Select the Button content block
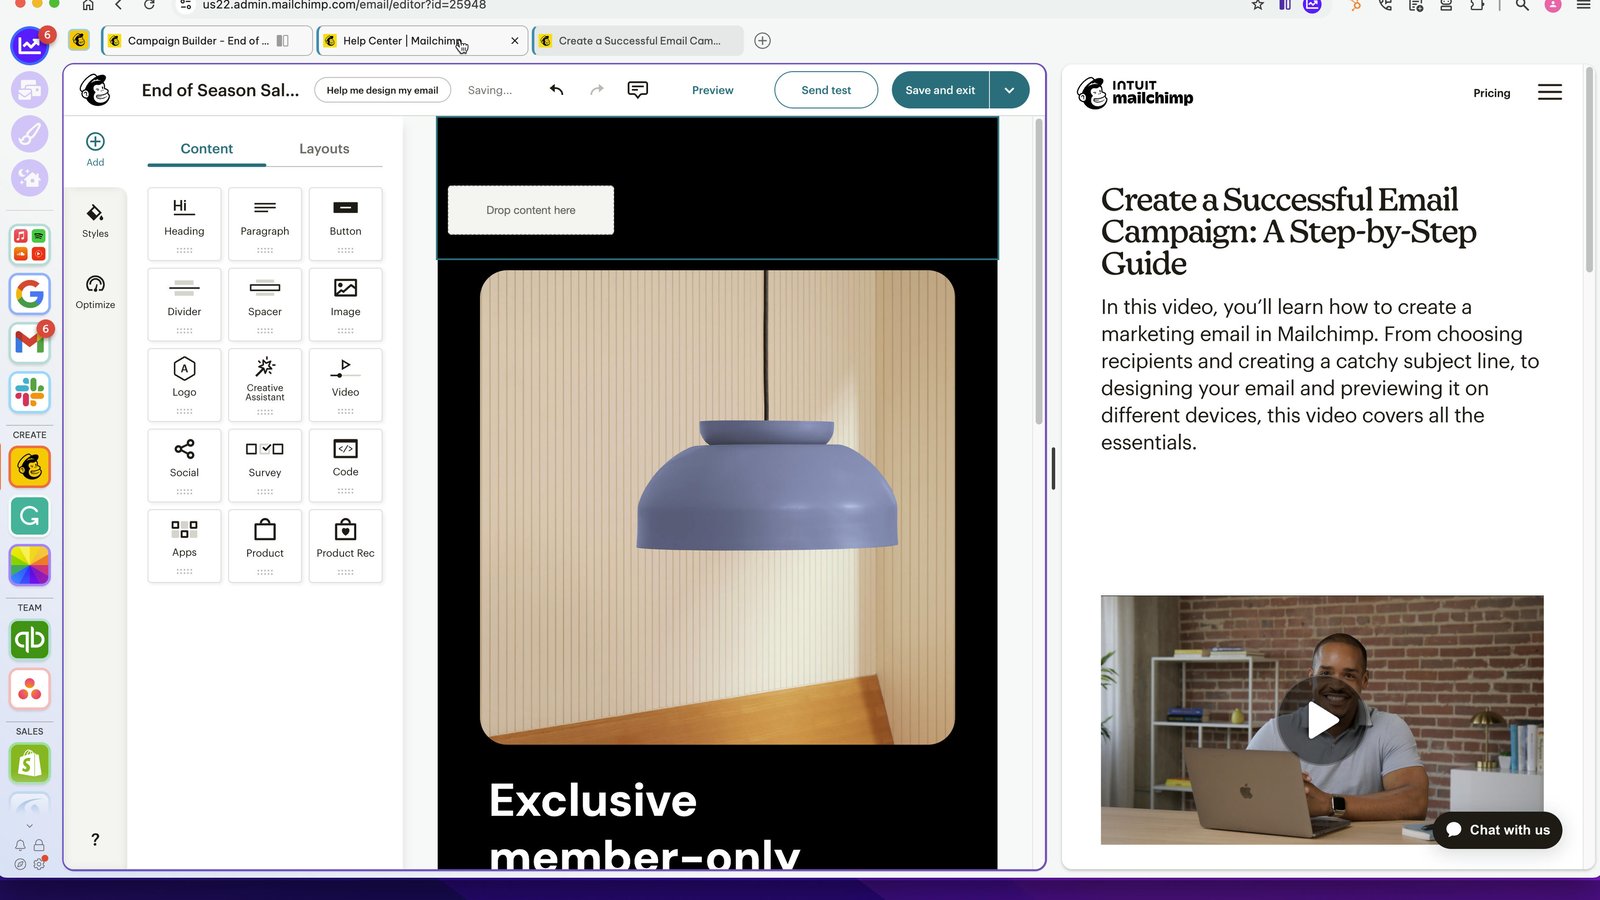This screenshot has height=900, width=1600. pos(345,224)
